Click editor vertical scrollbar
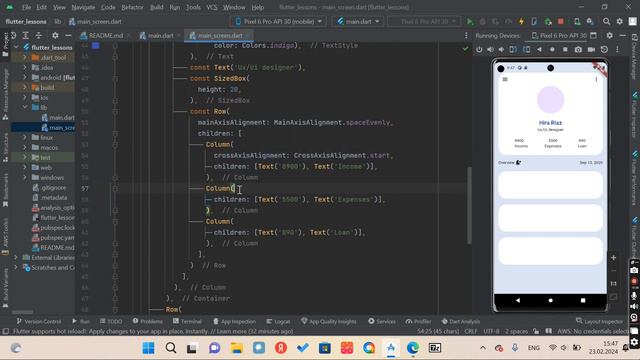Screen dimensions: 640x360 coord(469,206)
